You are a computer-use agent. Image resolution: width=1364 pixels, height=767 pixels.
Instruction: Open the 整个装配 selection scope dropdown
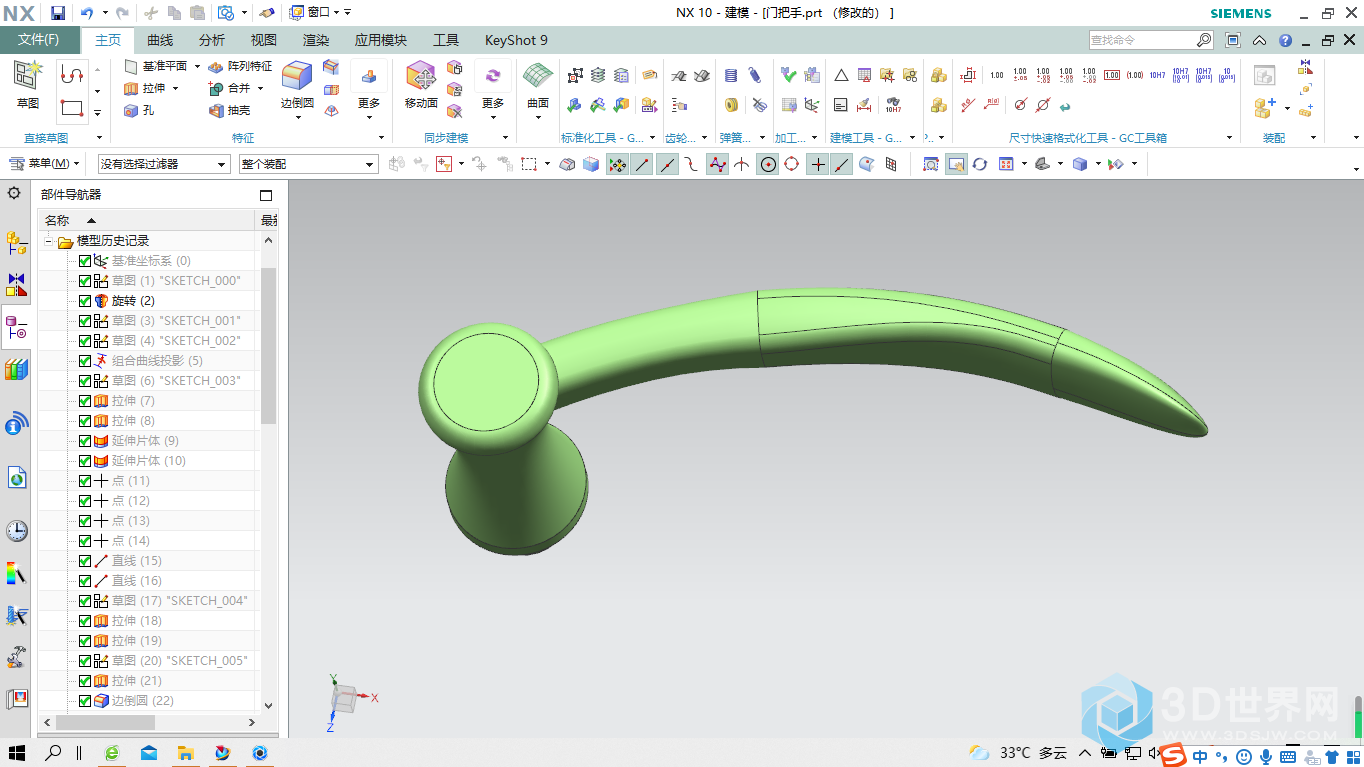(308, 164)
